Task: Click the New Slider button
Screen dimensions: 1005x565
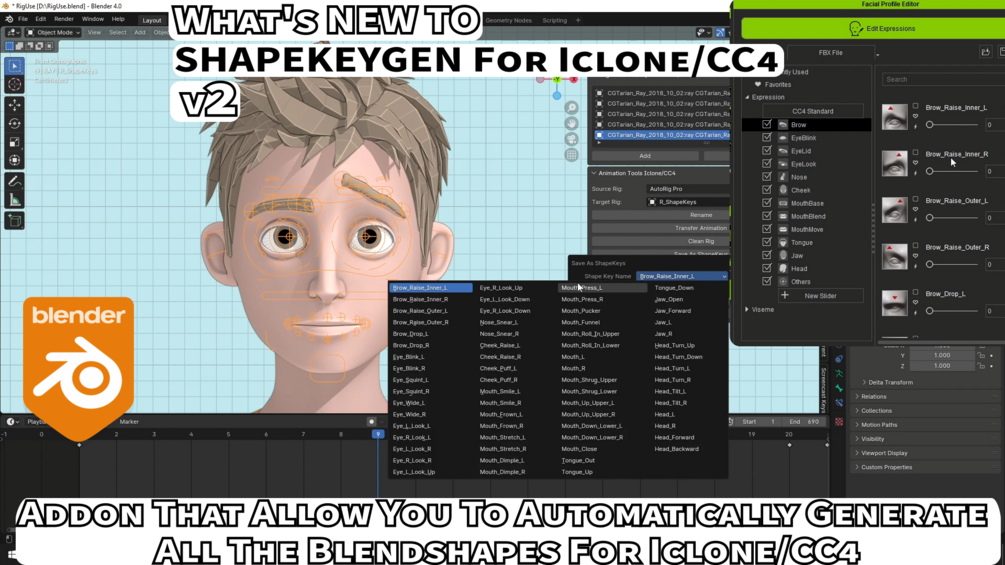Action: (820, 295)
